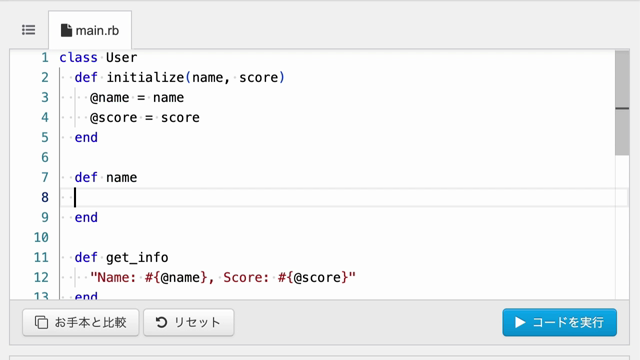
Task: Click line number 7 in gutter
Action: click(45, 178)
